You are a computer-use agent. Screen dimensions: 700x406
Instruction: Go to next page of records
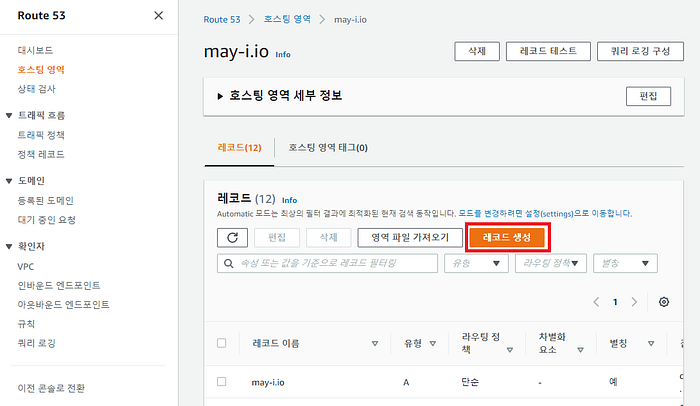pyautogui.click(x=634, y=302)
